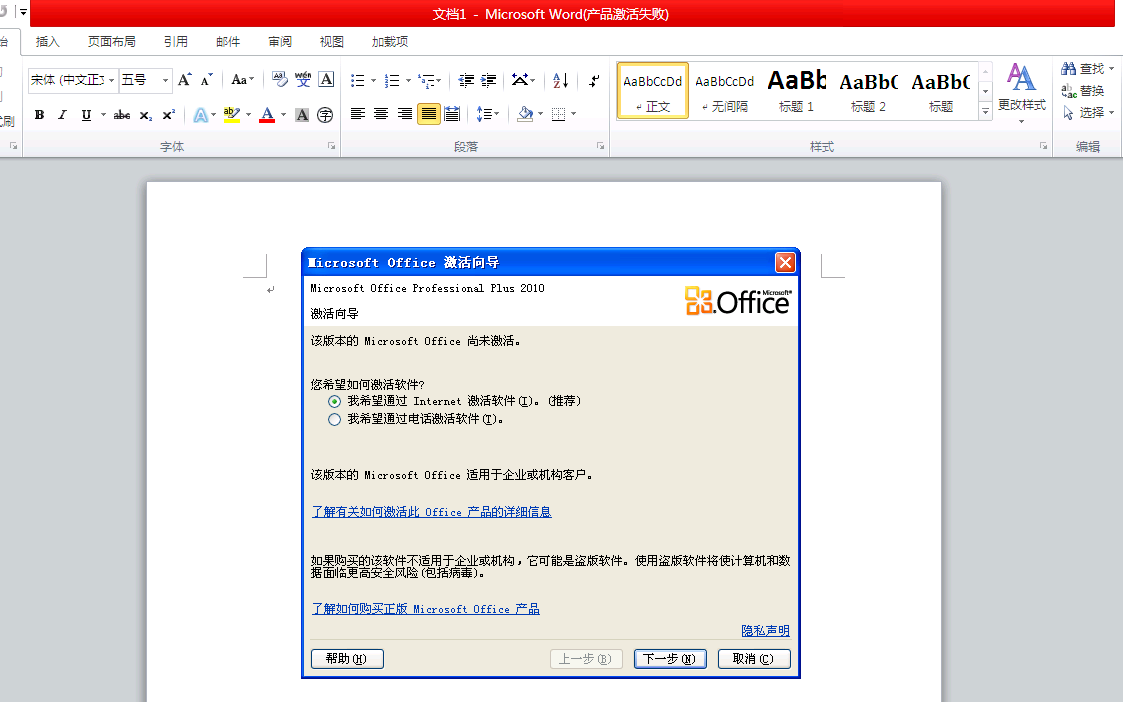Clear formatting icon
This screenshot has width=1123, height=702.
pyautogui.click(x=279, y=80)
